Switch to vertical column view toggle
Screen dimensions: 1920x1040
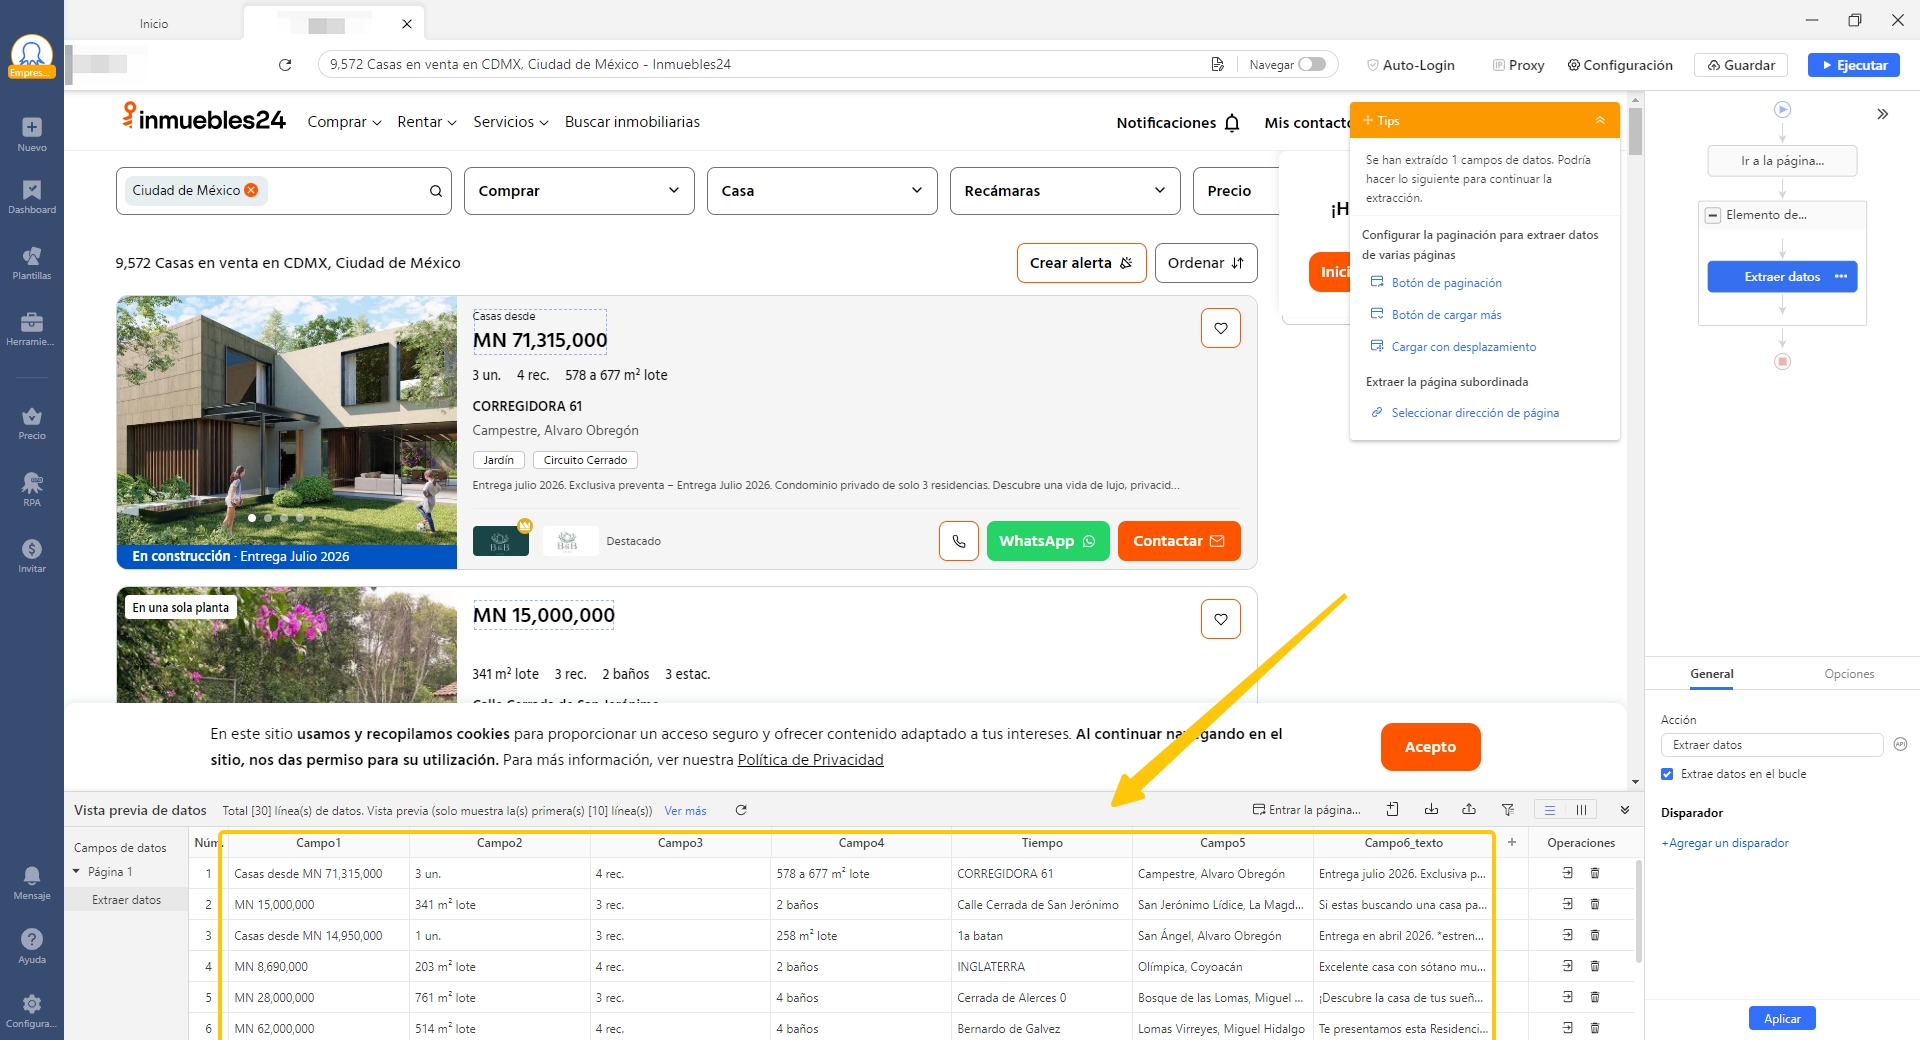pyautogui.click(x=1581, y=810)
